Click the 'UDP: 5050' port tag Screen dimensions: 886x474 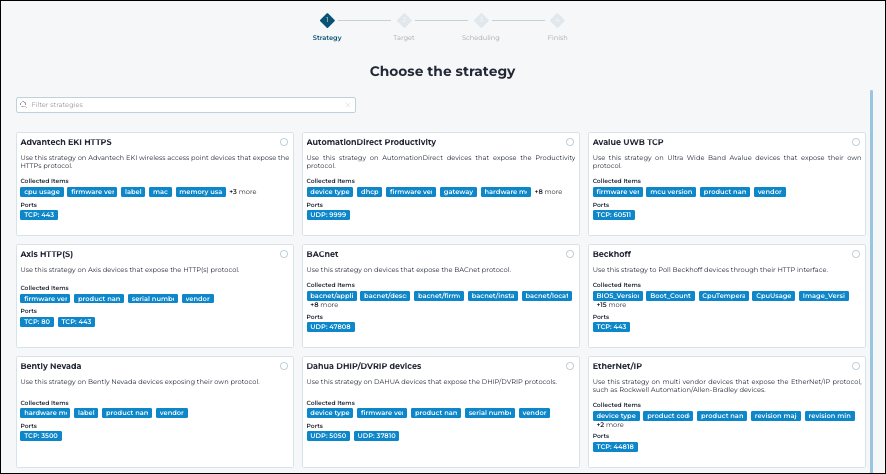click(x=328, y=436)
